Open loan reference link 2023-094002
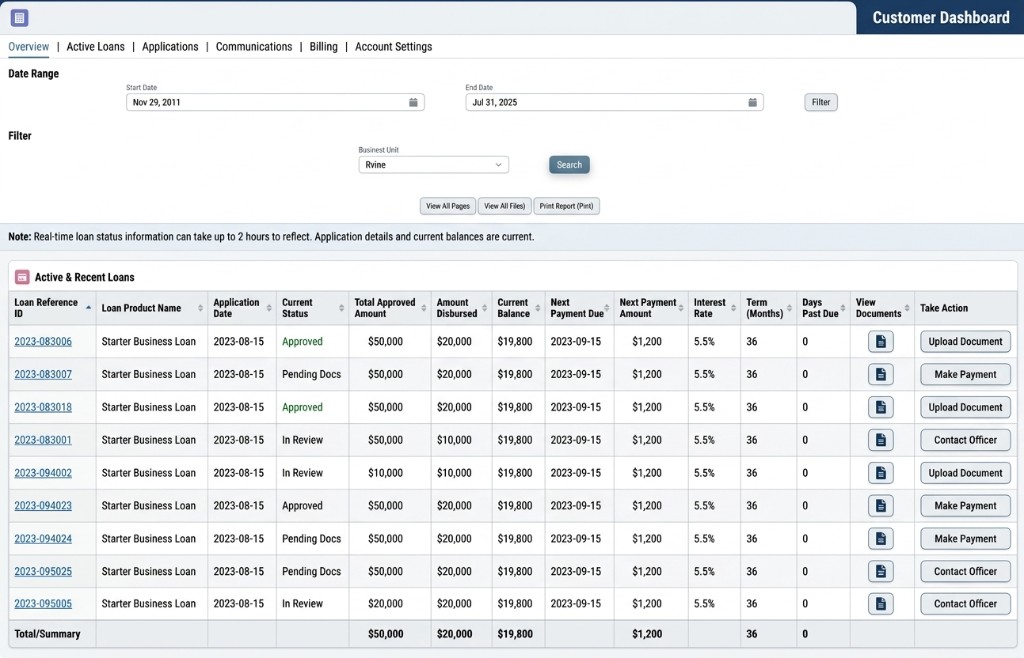This screenshot has height=658, width=1024. (x=43, y=473)
